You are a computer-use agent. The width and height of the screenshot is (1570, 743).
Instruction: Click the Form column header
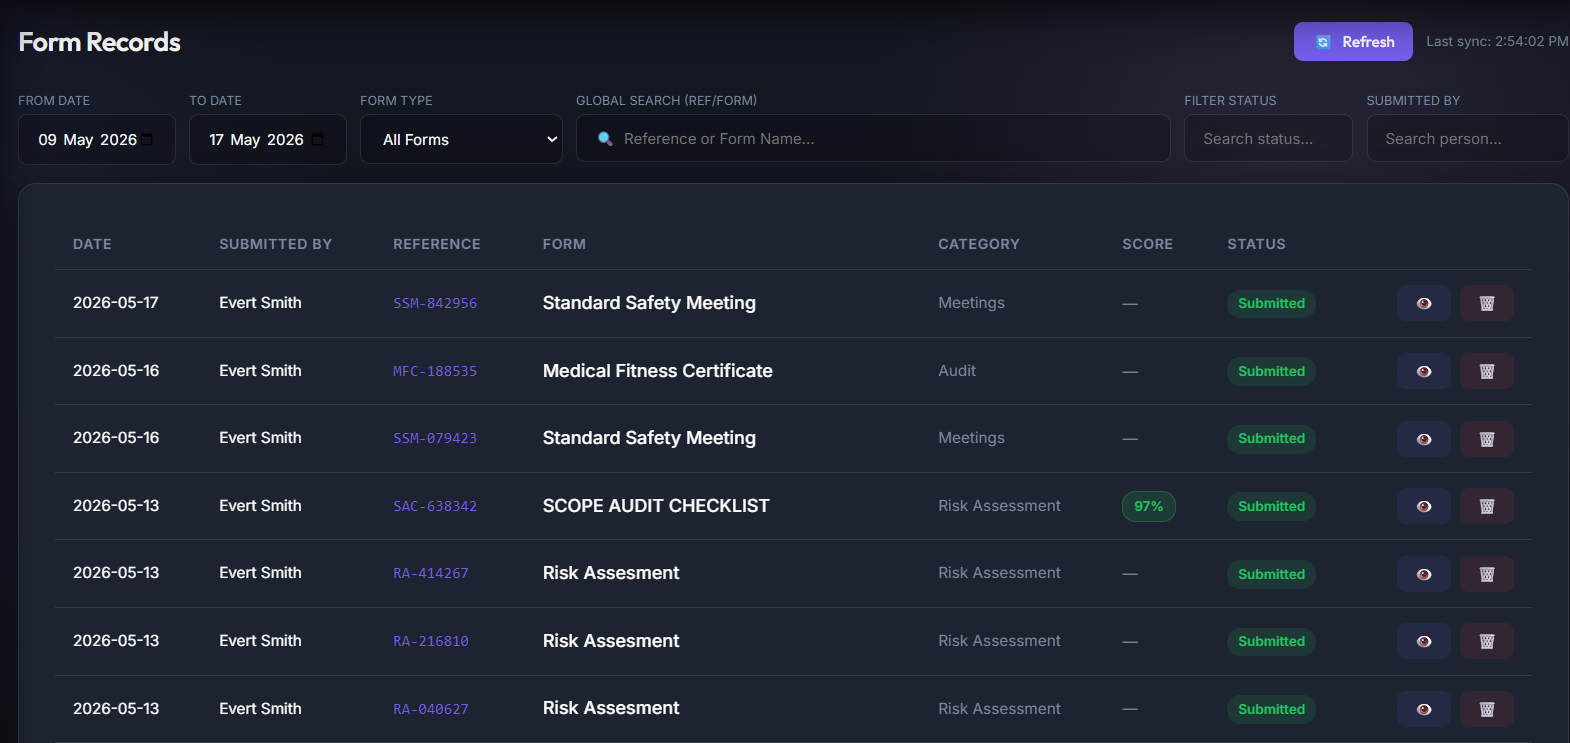(x=564, y=244)
